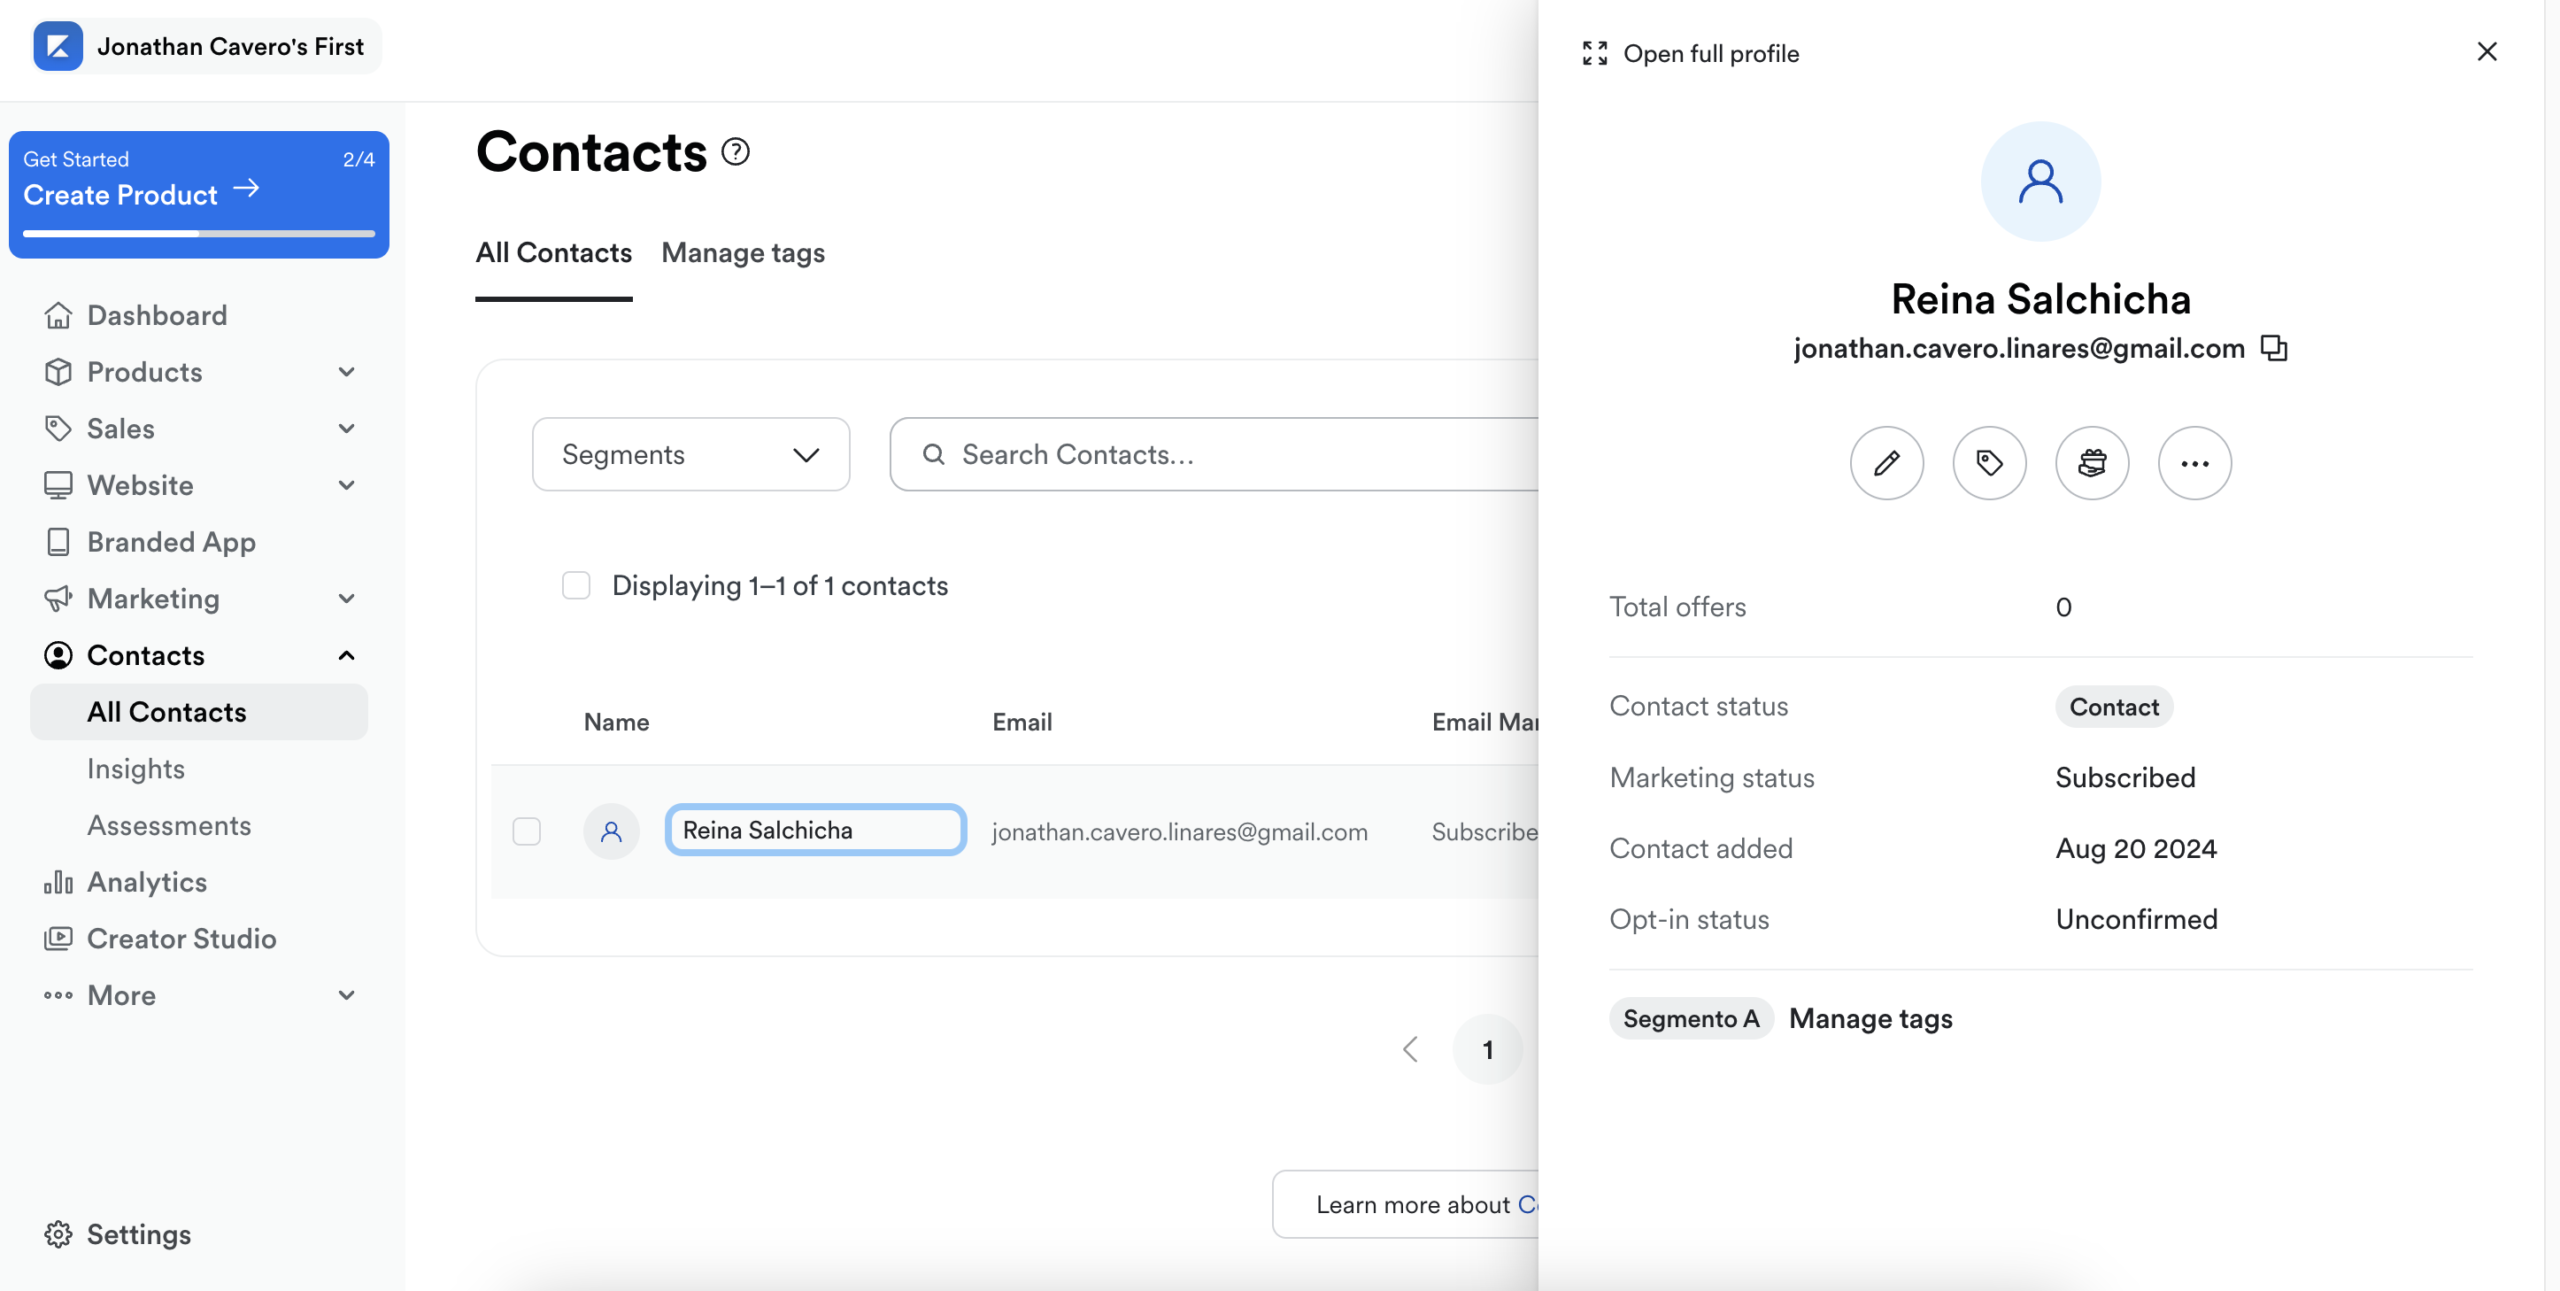Click the Contact status badge
The width and height of the screenshot is (2560, 1291).
coord(2114,707)
